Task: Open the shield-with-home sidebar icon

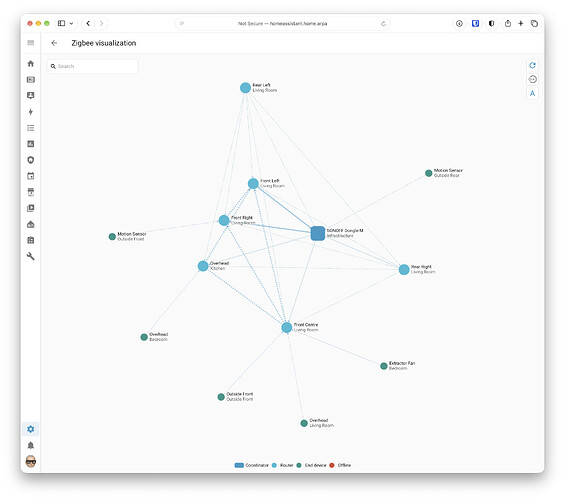Action: [x=31, y=160]
